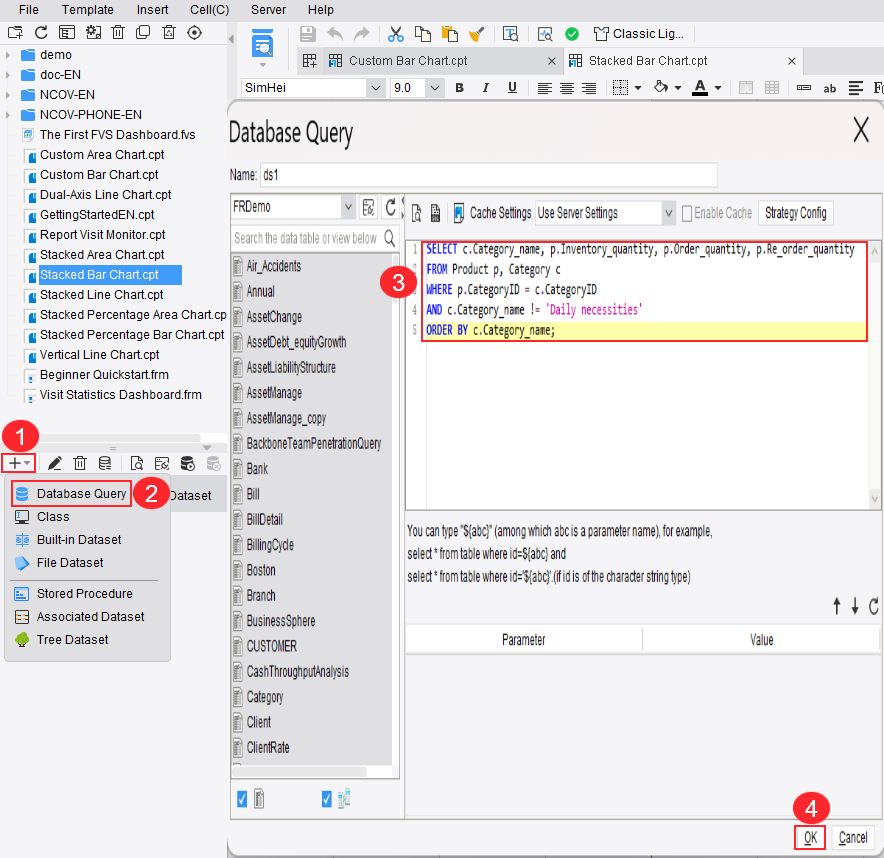Screen dimensions: 884x858
Task: Click the Undo arrow
Action: (335, 34)
